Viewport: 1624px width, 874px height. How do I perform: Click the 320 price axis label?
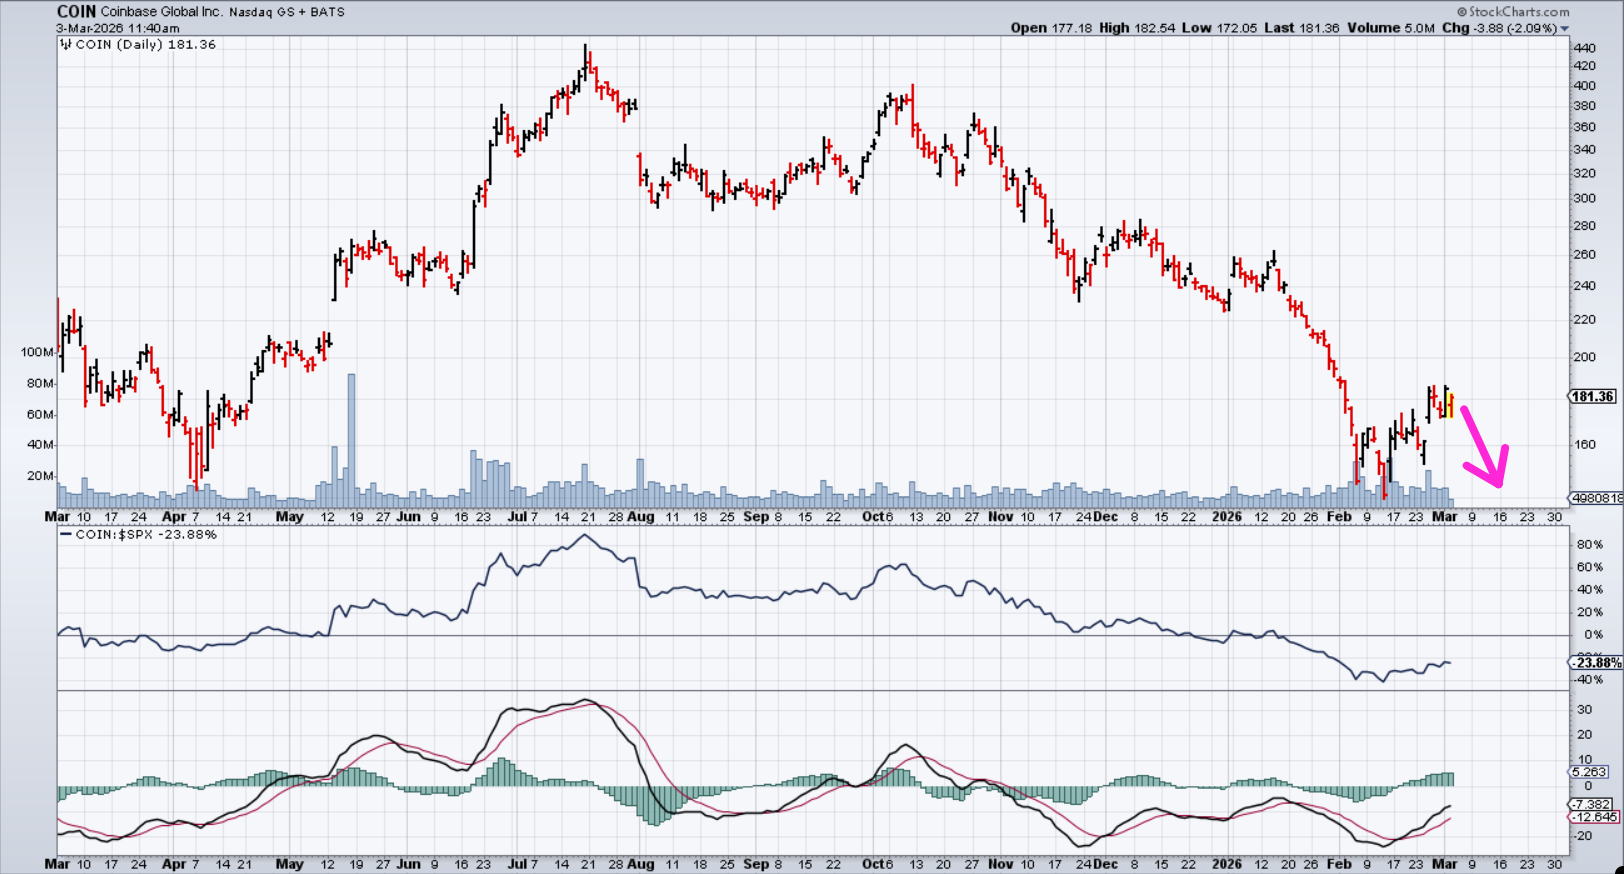click(1585, 173)
